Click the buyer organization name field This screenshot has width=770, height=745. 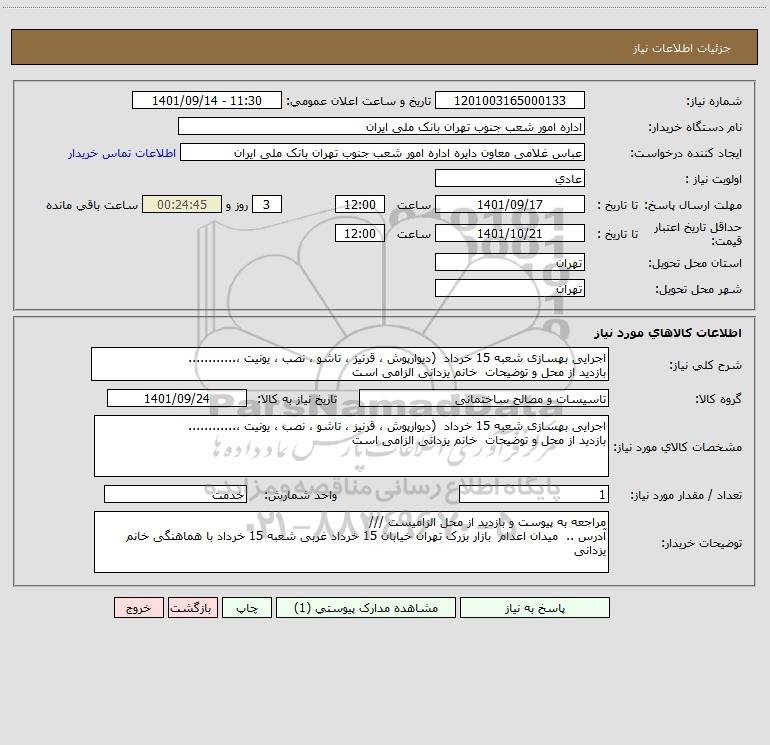[381, 126]
